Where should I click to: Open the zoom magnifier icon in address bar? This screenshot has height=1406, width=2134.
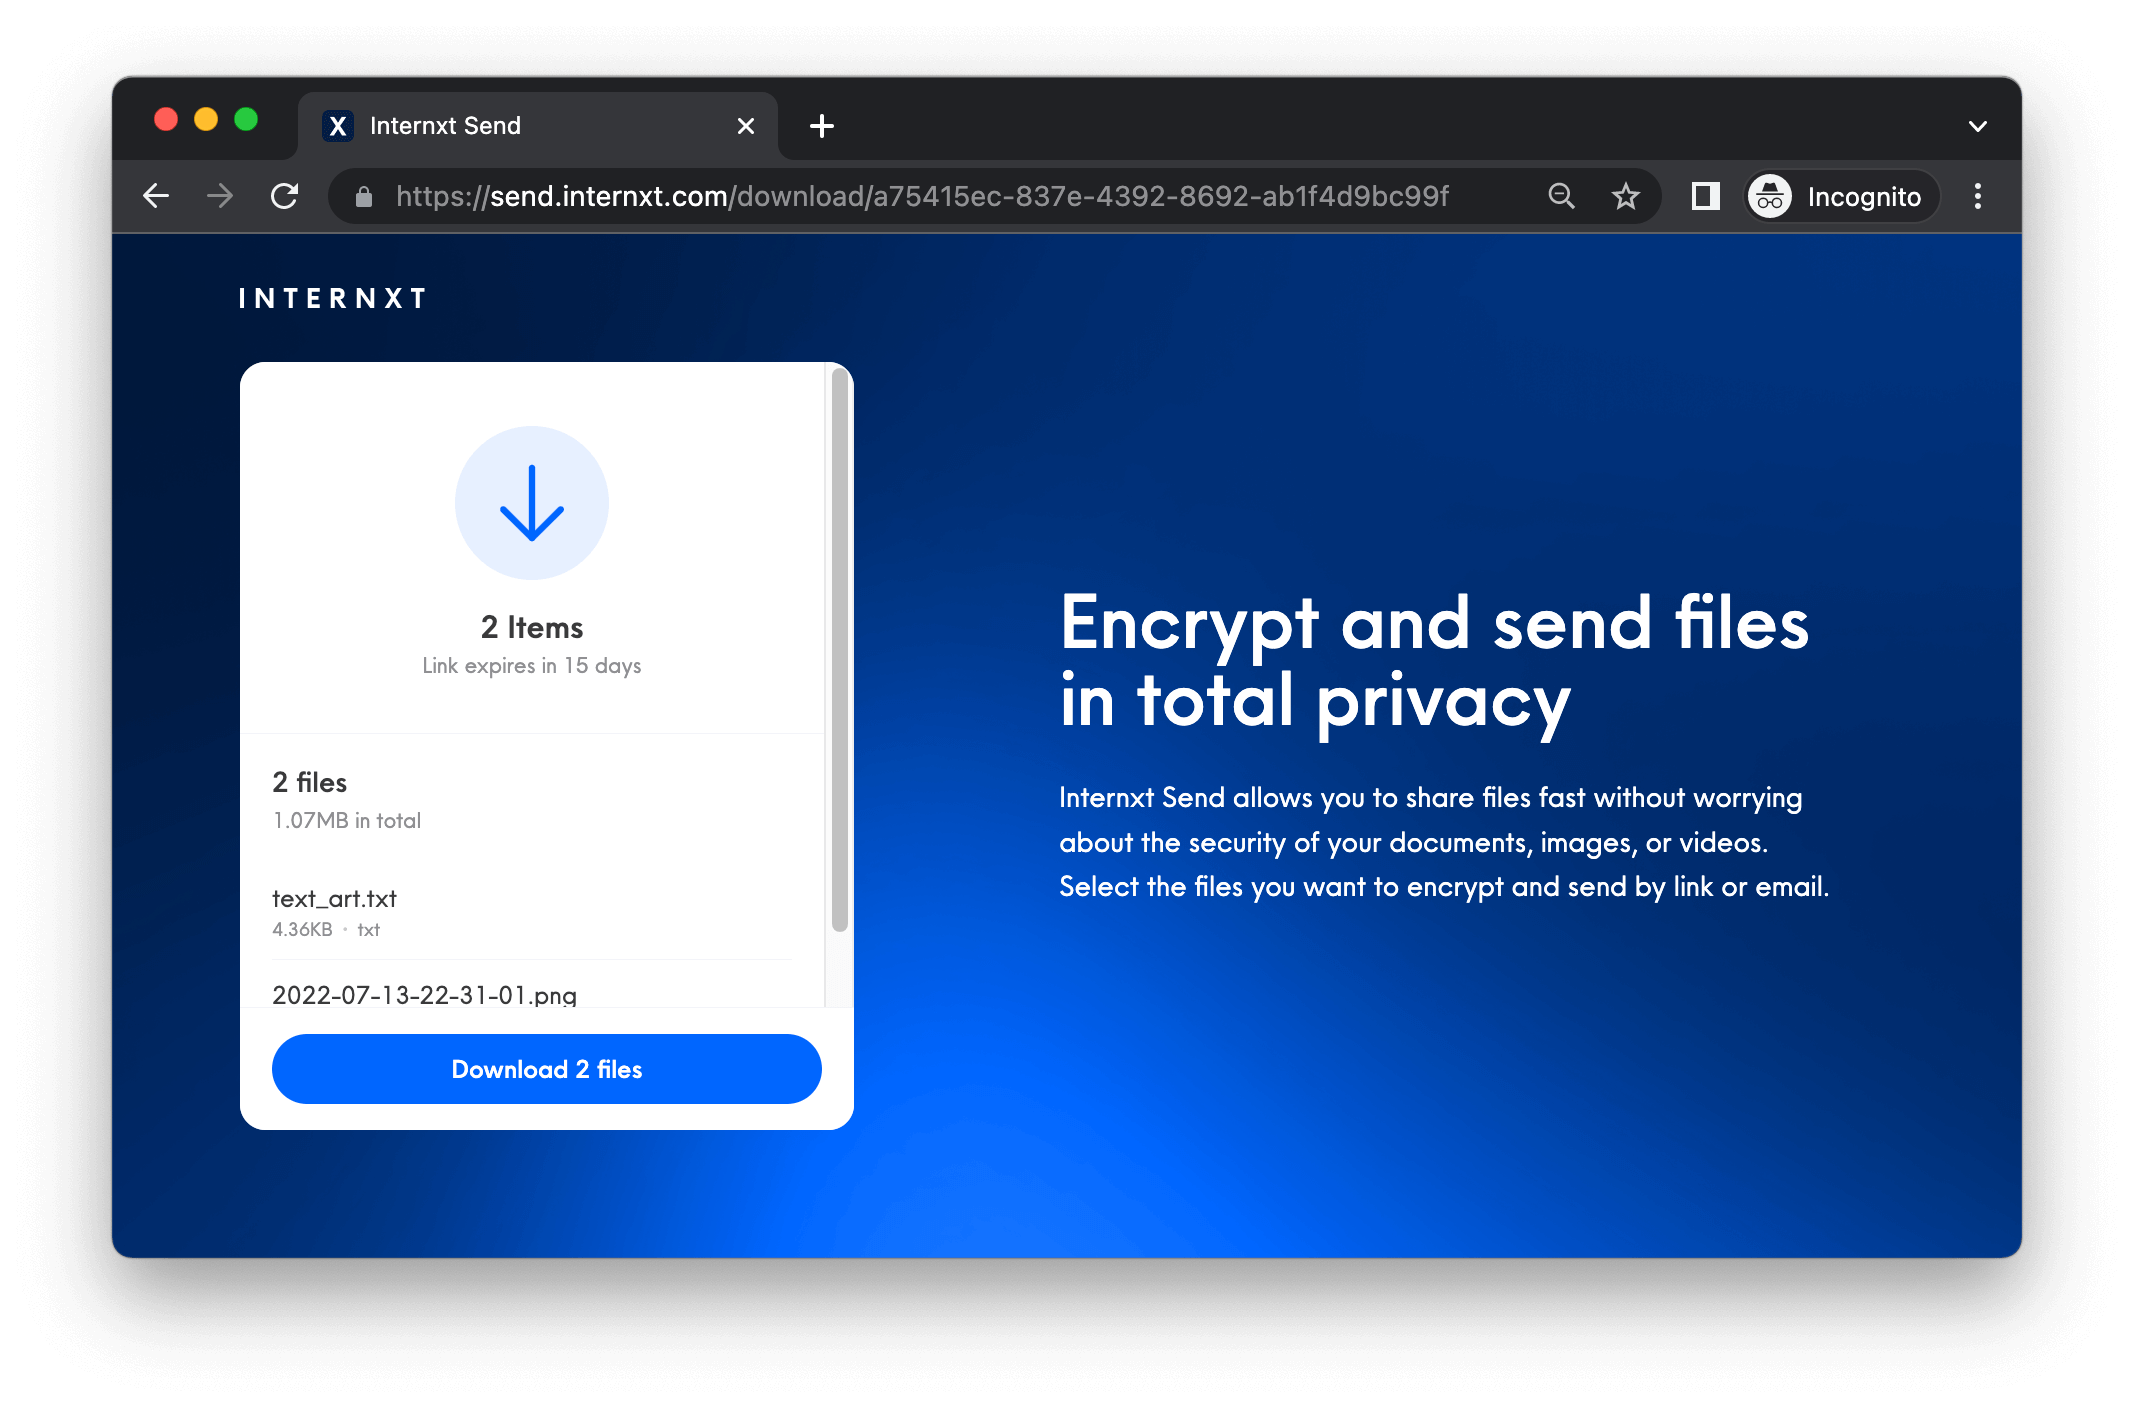(x=1561, y=196)
